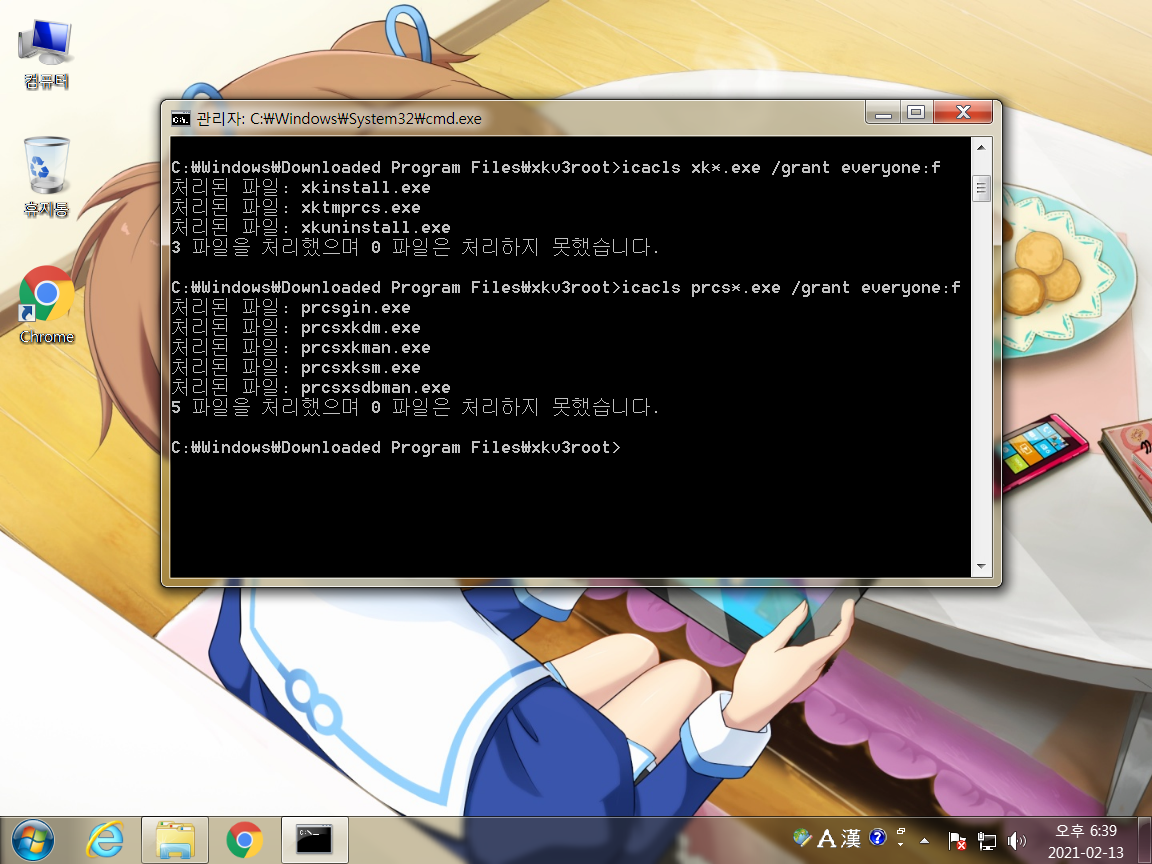Click the '3 파일을 처리했으며' summary line
Image resolution: width=1152 pixels, height=864 pixels.
tap(415, 247)
